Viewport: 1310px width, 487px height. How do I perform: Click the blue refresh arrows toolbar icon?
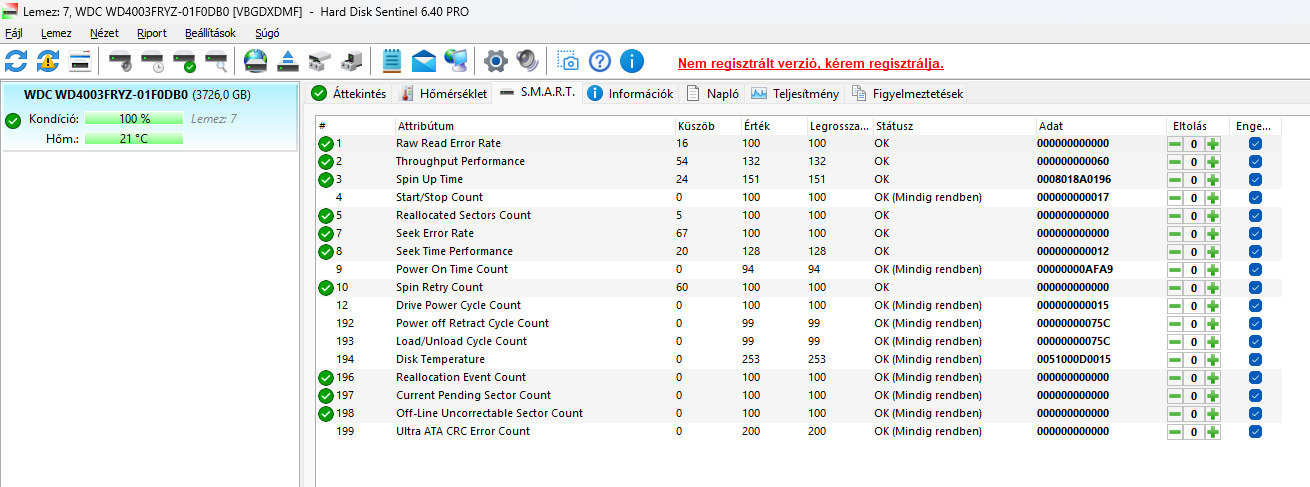(x=16, y=61)
